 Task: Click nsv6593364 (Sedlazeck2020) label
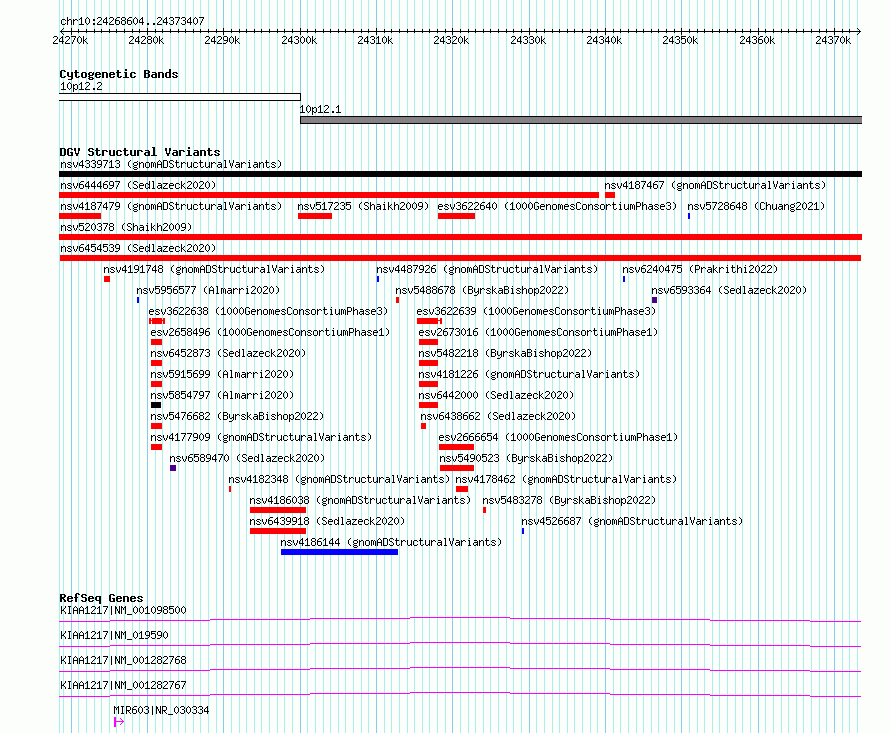click(729, 290)
